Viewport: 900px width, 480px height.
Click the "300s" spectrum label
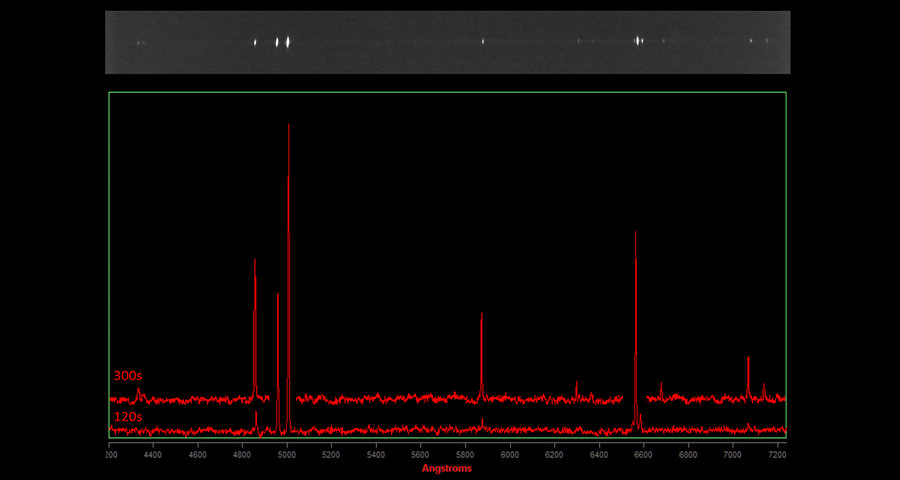click(127, 376)
